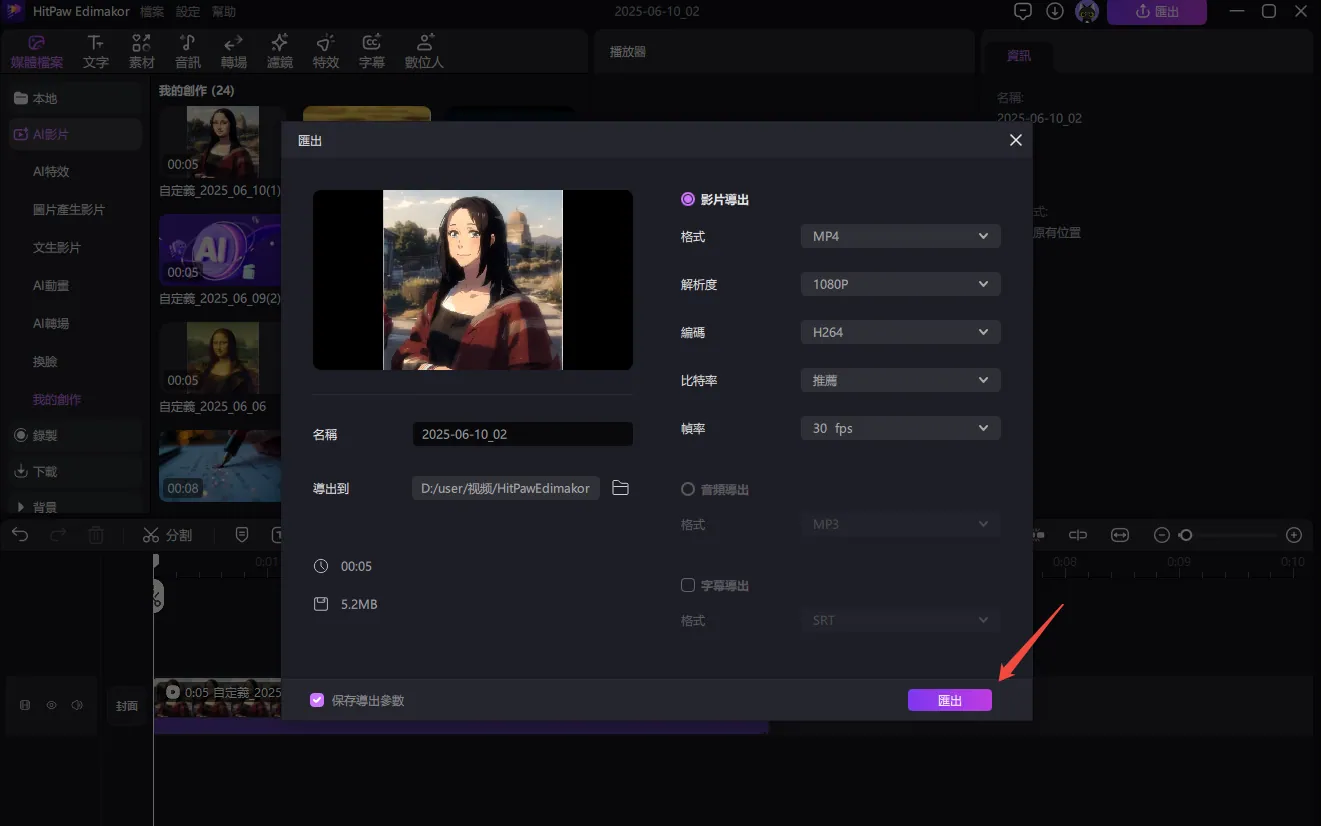The height and width of the screenshot is (826, 1321).
Task: Open the 格式 MP4 format dropdown
Action: [x=901, y=236]
